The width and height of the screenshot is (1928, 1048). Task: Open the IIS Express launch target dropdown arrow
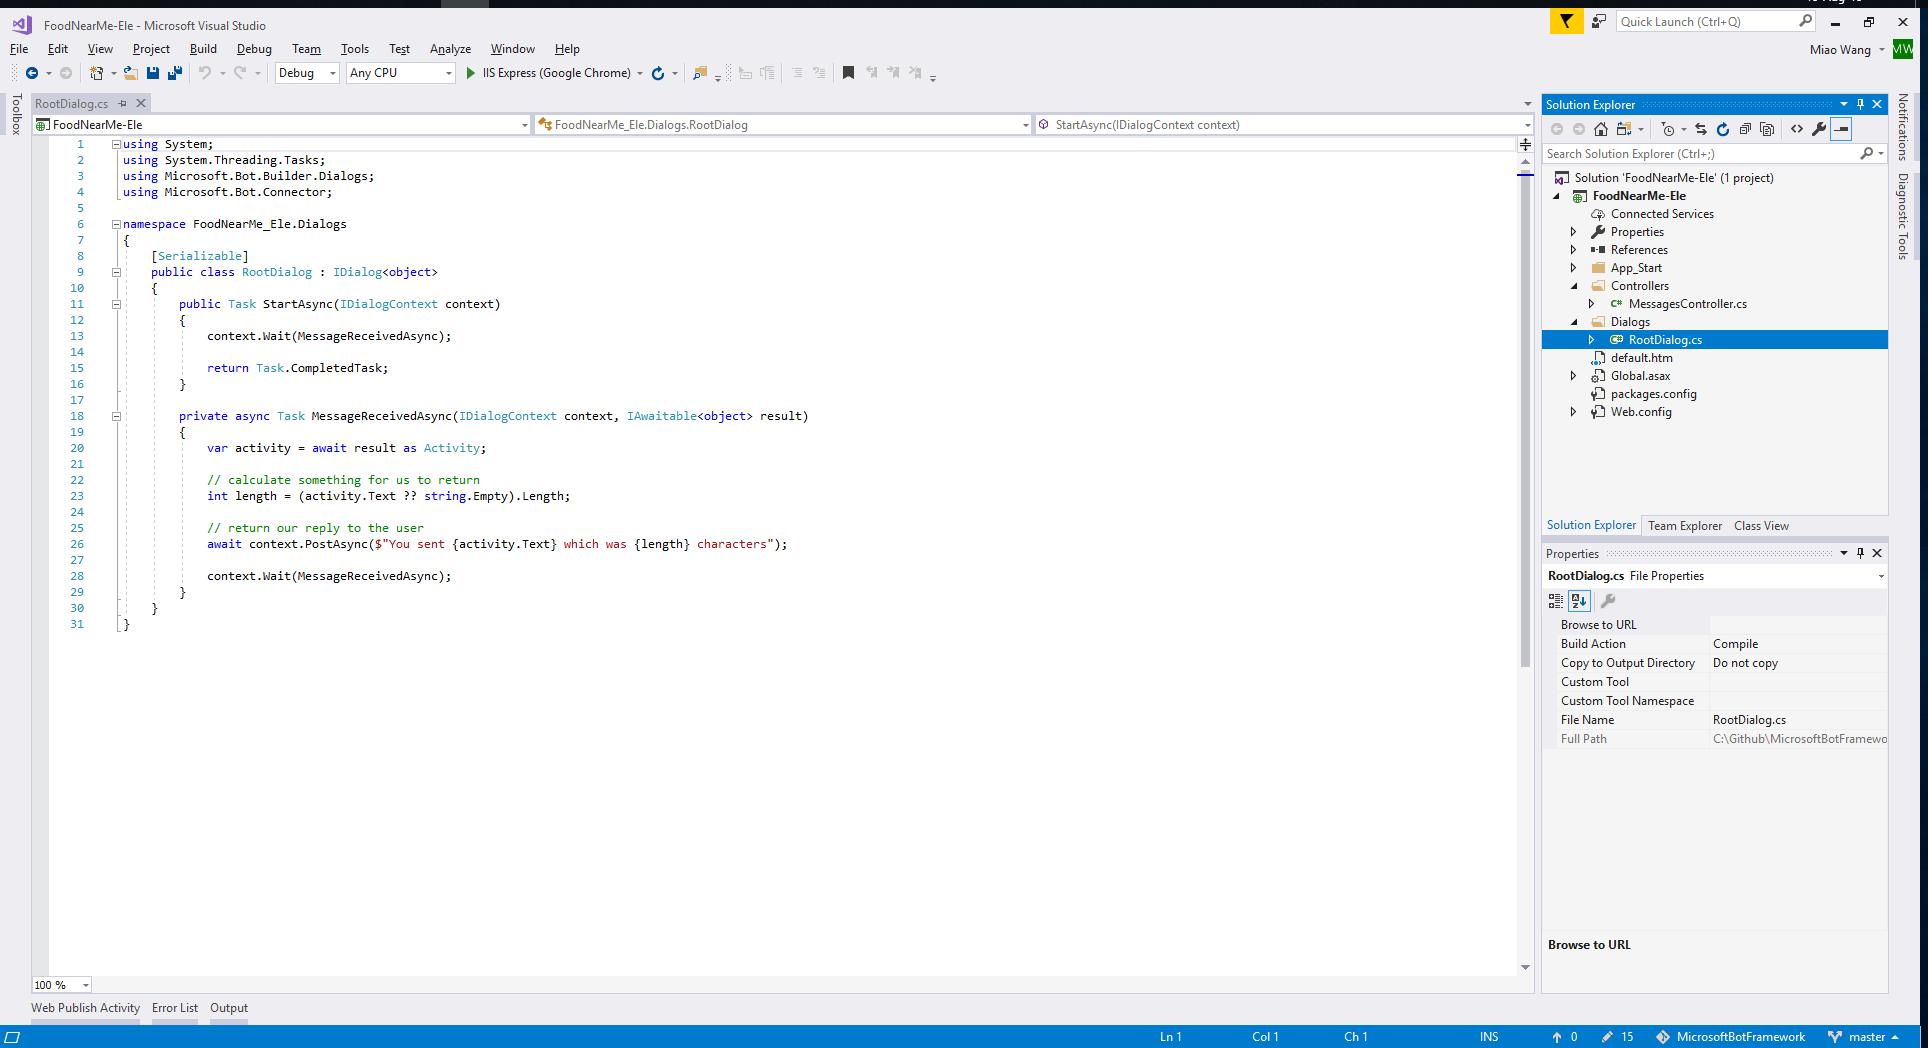[x=640, y=73]
